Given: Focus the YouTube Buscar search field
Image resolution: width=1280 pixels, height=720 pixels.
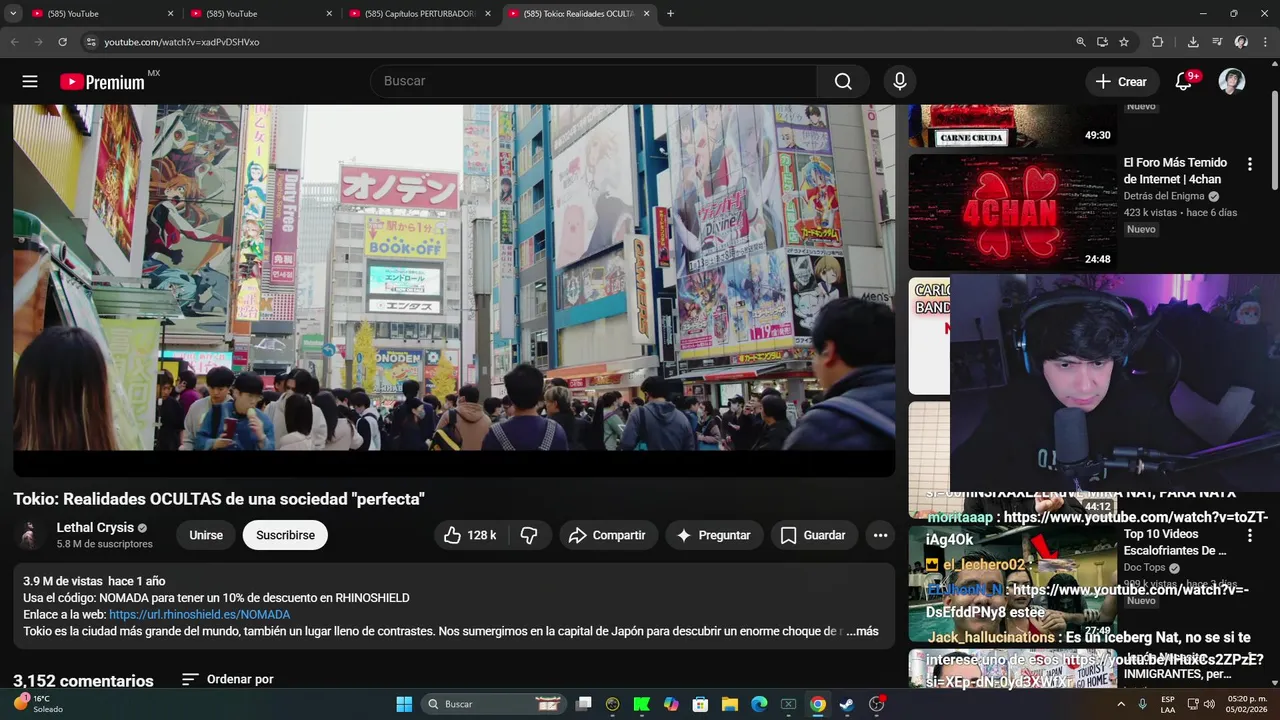Looking at the screenshot, I should pos(594,82).
